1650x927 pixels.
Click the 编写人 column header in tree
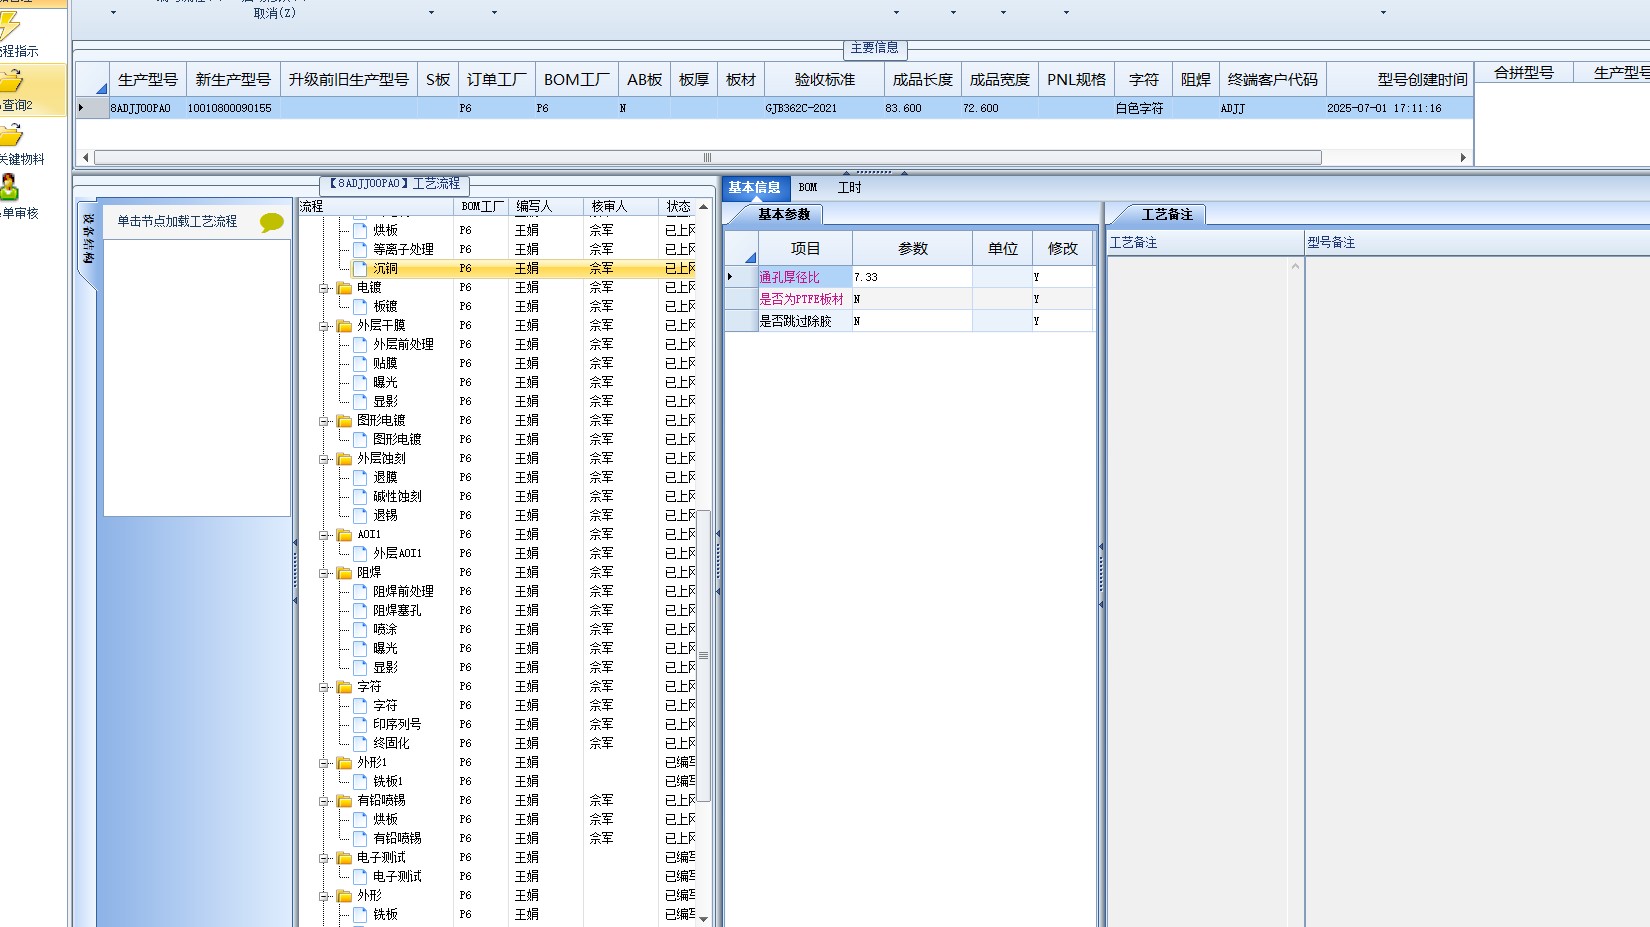tap(545, 206)
